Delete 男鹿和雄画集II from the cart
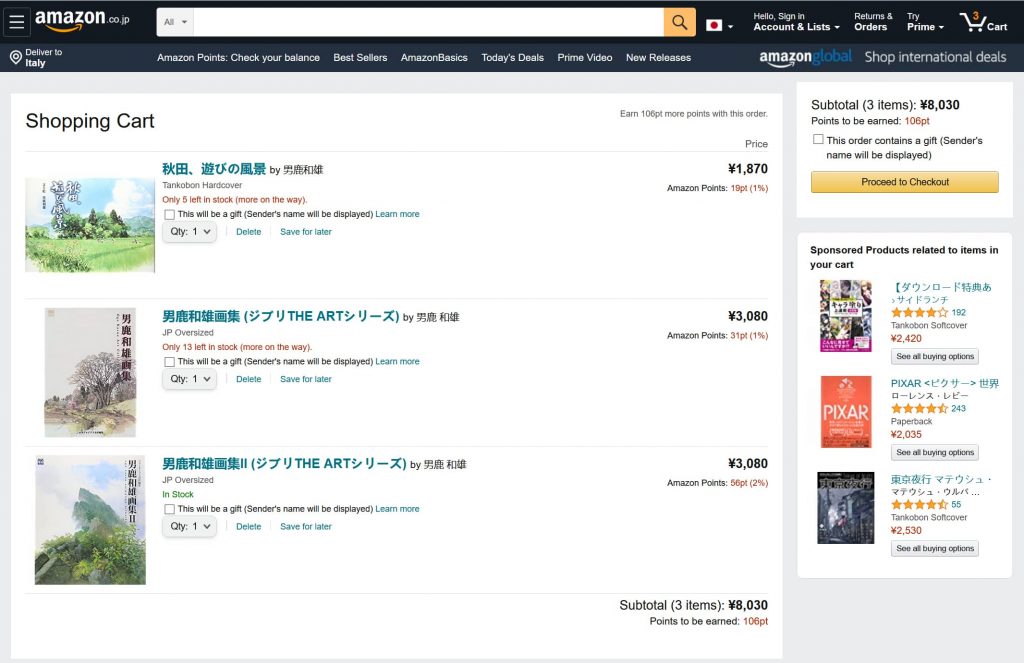The height and width of the screenshot is (663, 1024). 248,527
